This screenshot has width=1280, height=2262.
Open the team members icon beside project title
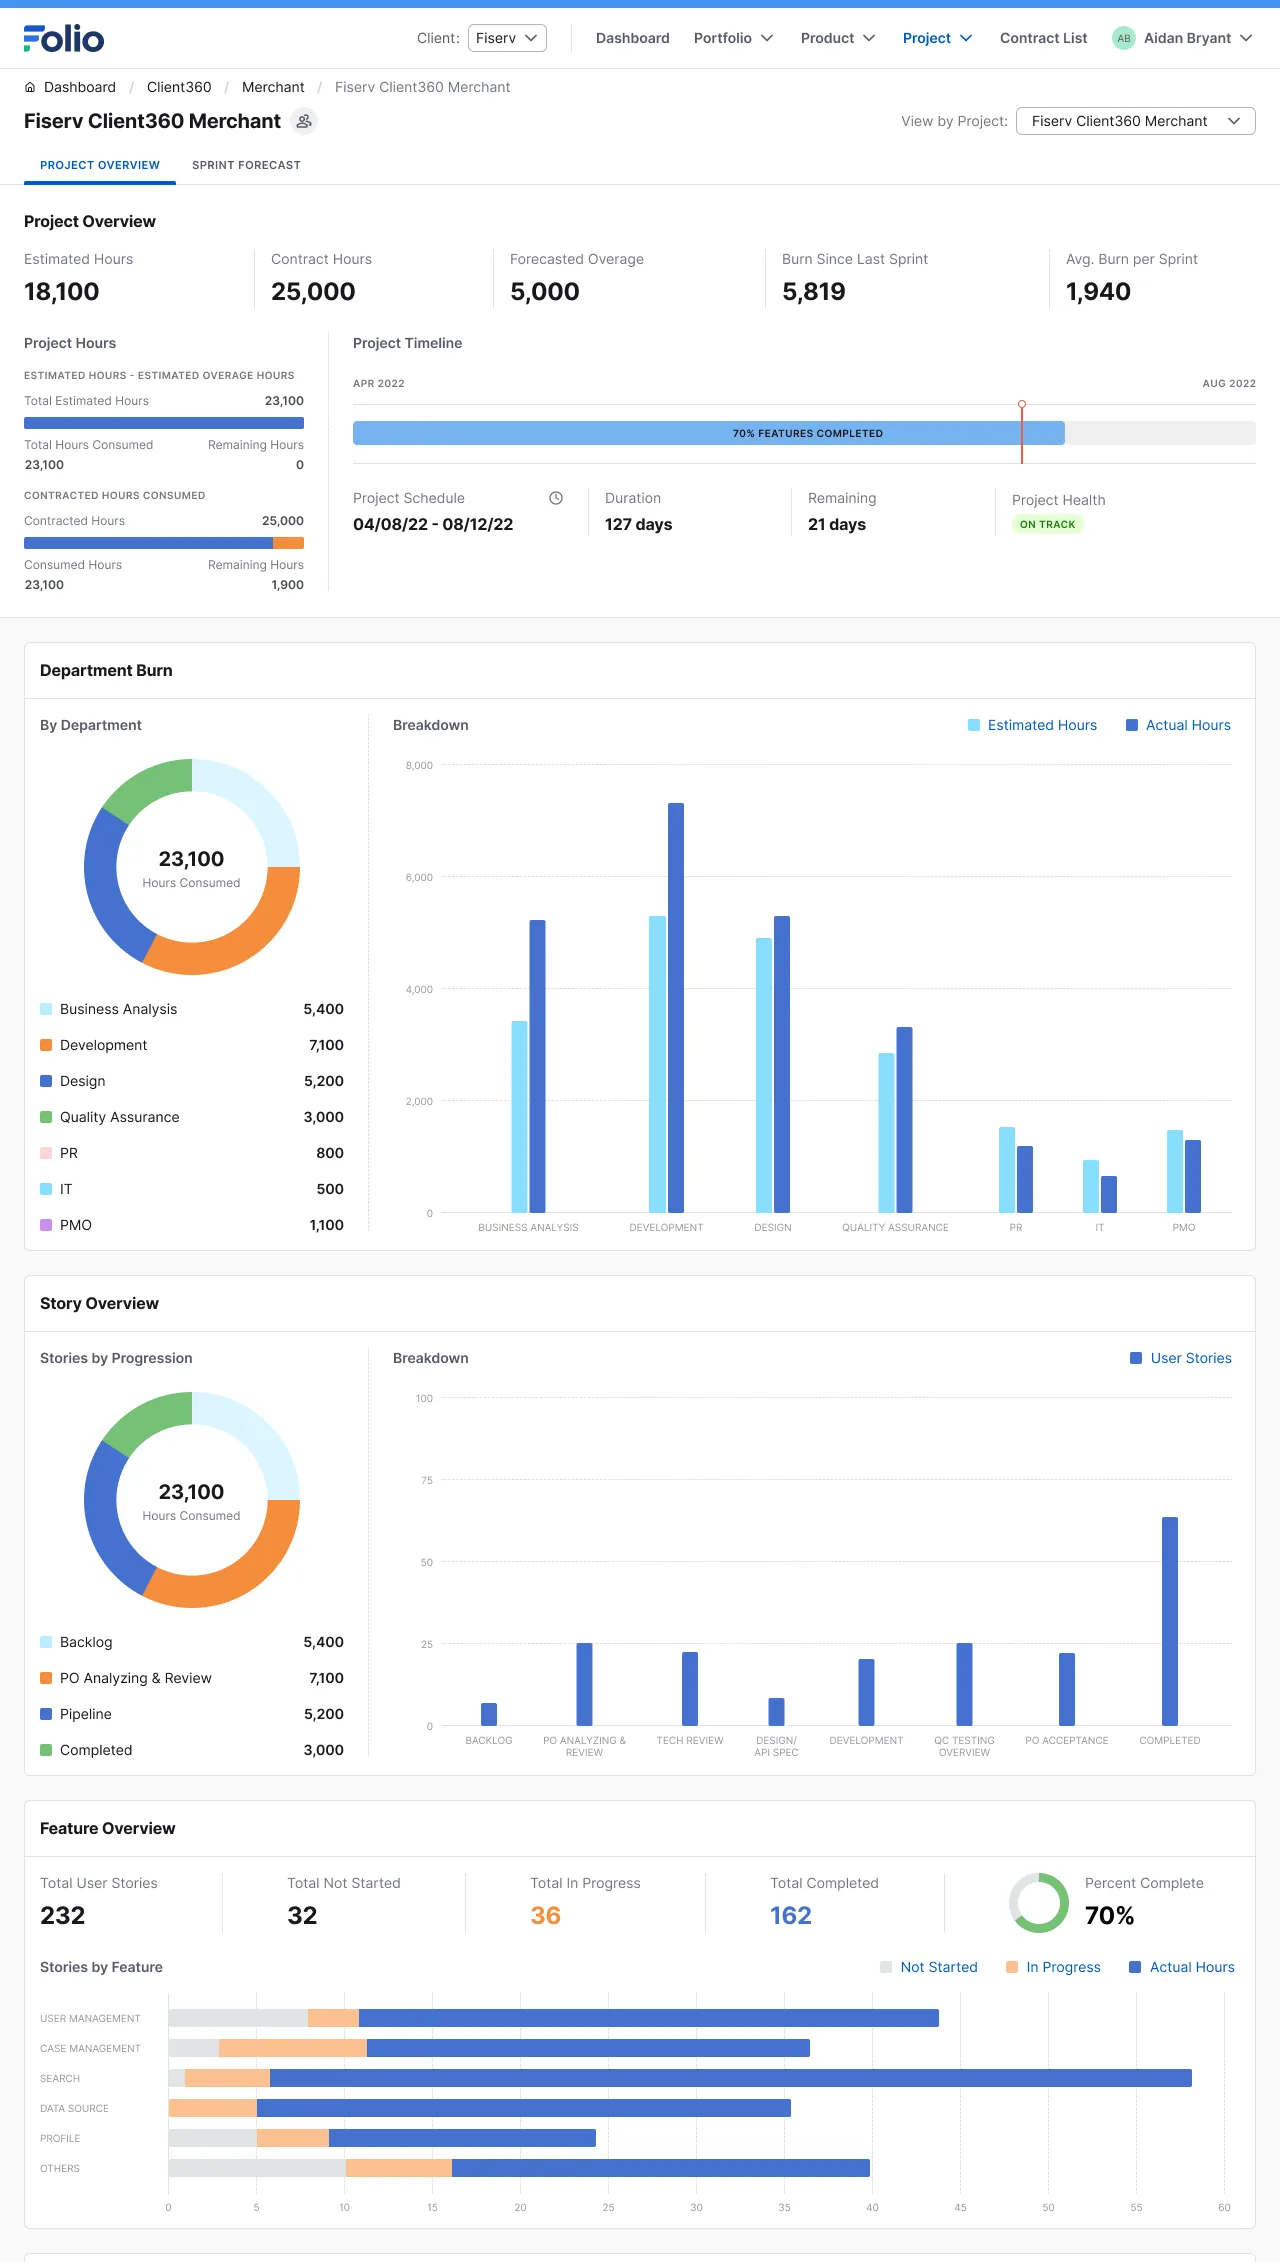(304, 121)
